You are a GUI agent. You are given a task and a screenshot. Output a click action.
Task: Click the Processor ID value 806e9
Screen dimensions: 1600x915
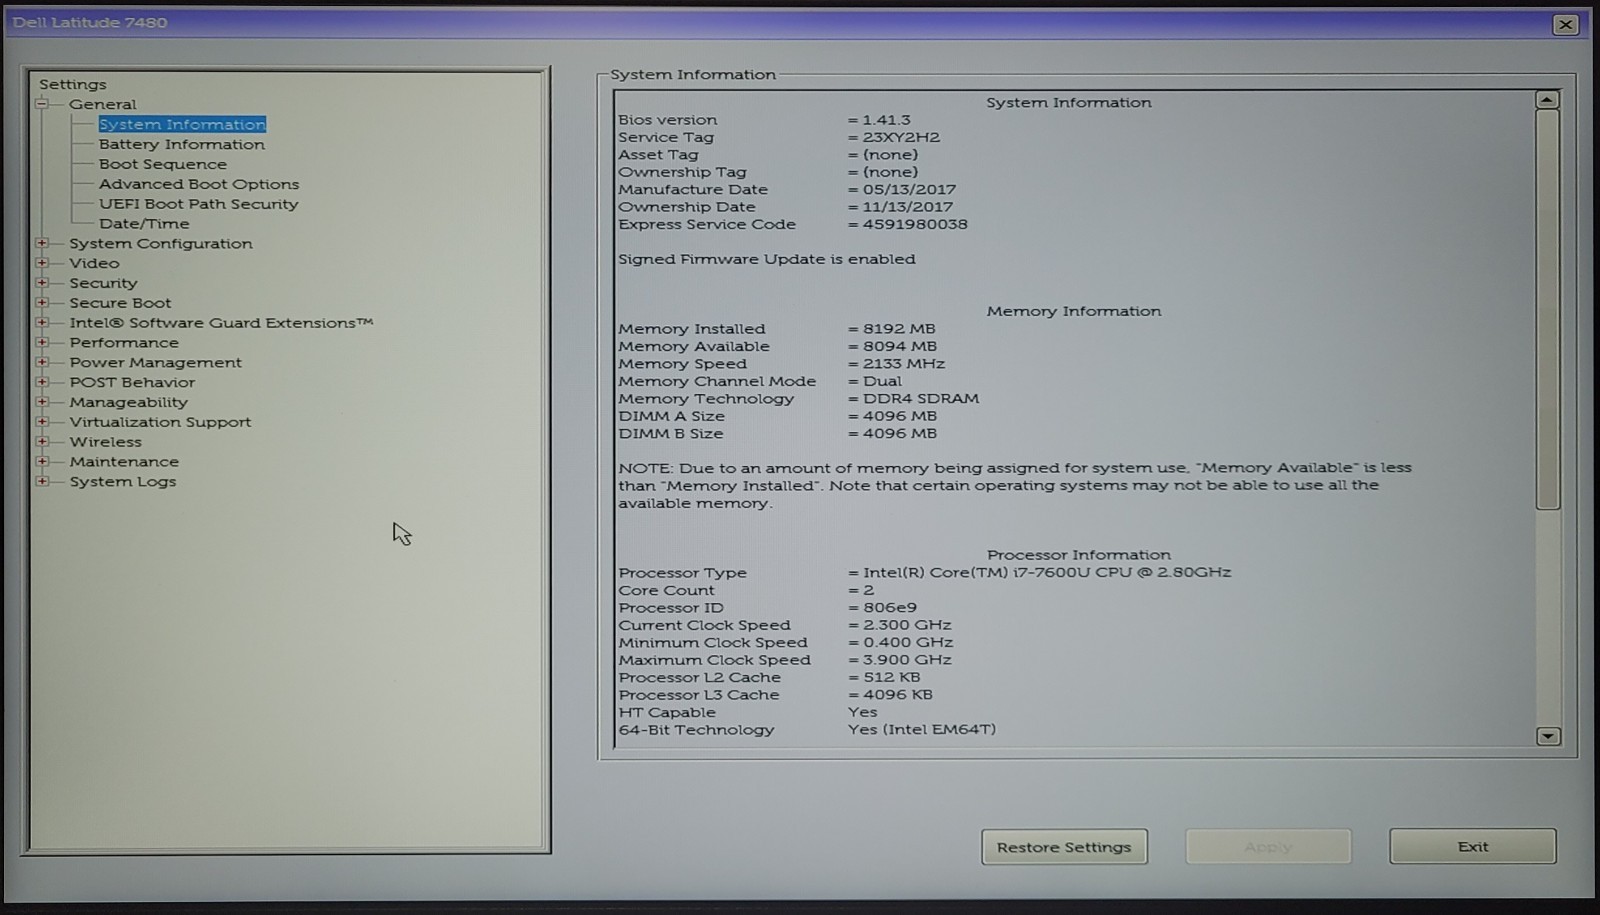click(x=890, y=607)
